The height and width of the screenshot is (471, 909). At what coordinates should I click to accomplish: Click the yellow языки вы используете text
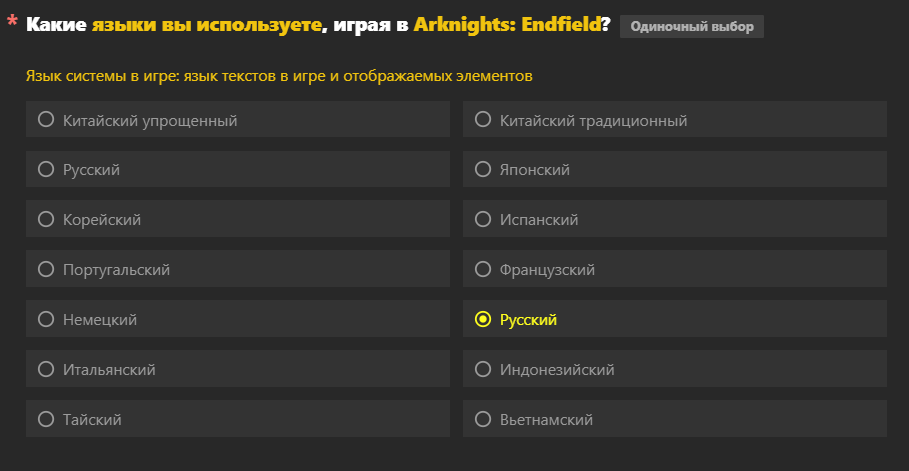tap(207, 25)
